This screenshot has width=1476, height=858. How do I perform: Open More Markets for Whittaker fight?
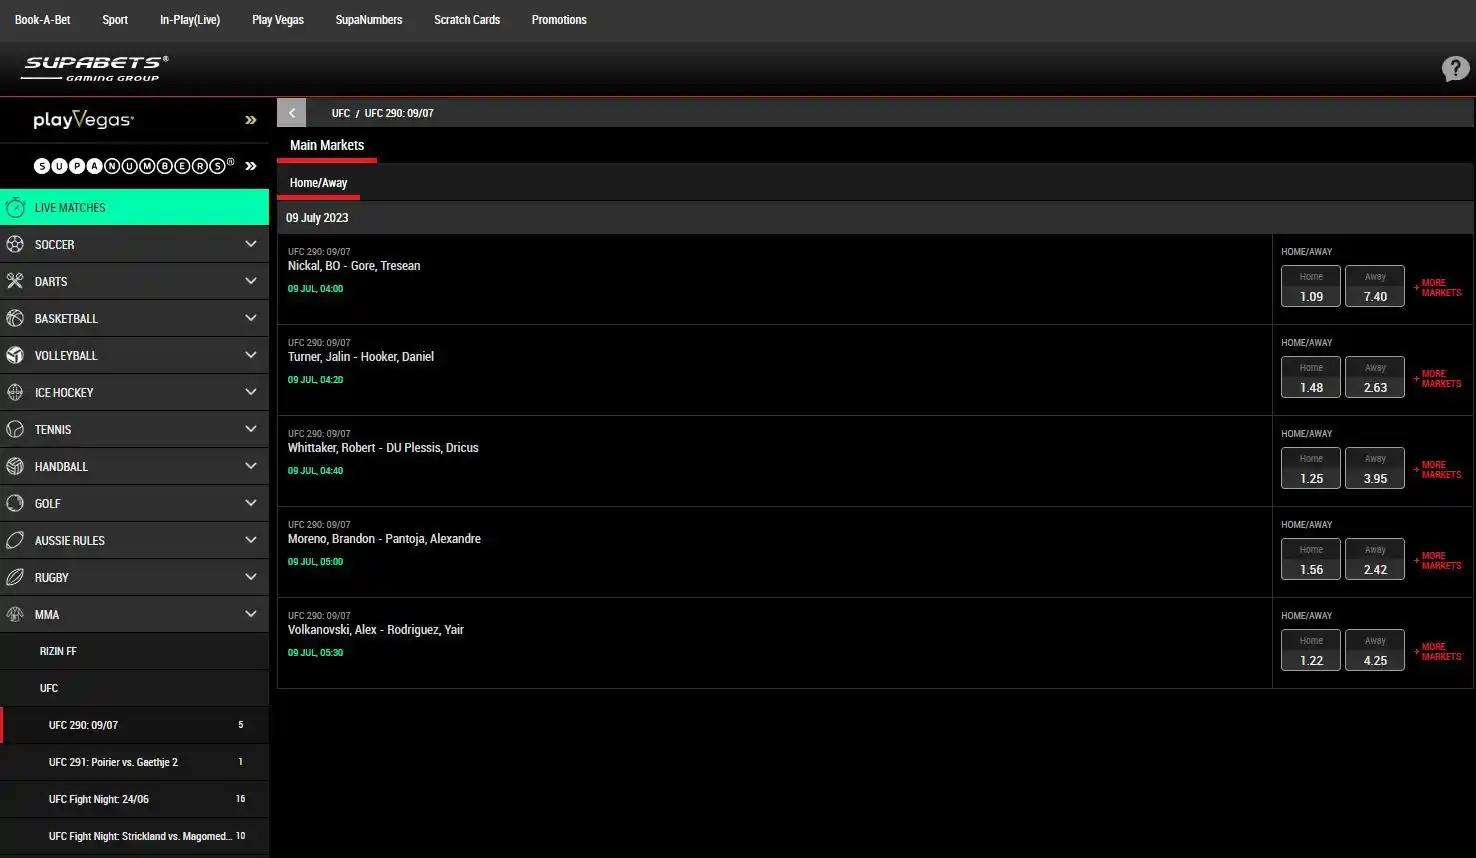coord(1438,470)
